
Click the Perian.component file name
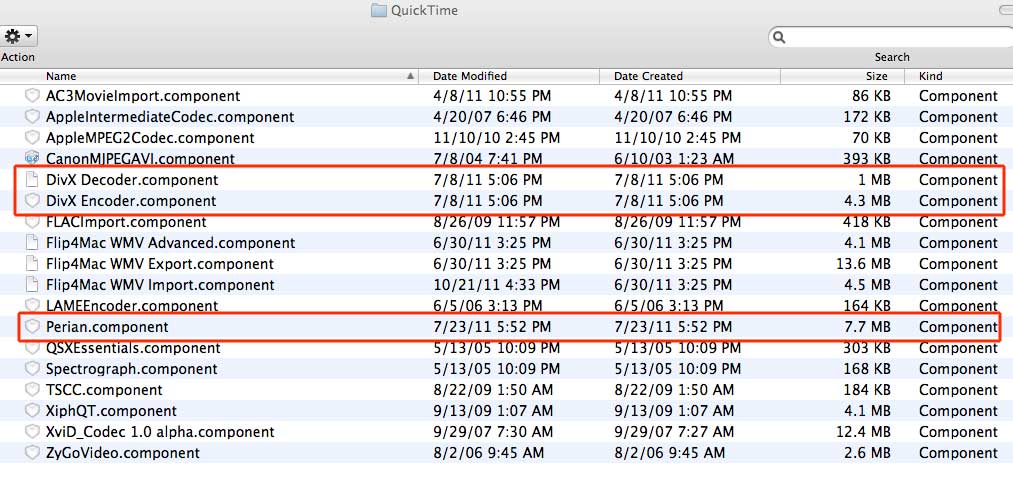[107, 327]
